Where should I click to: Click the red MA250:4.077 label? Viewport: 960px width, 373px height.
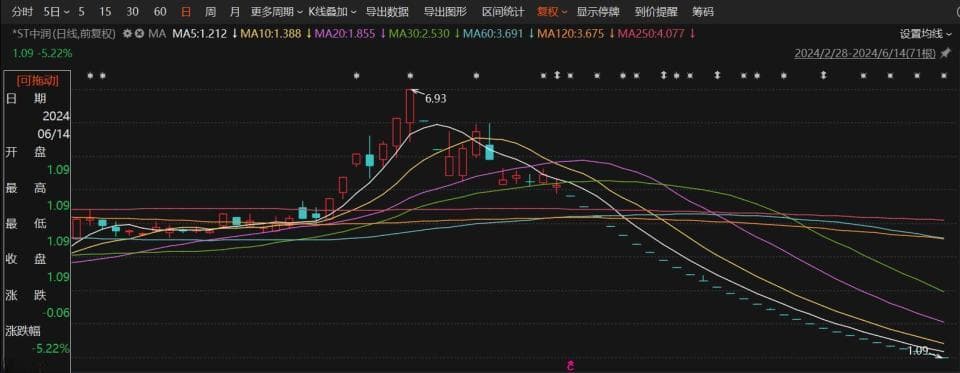[651, 34]
